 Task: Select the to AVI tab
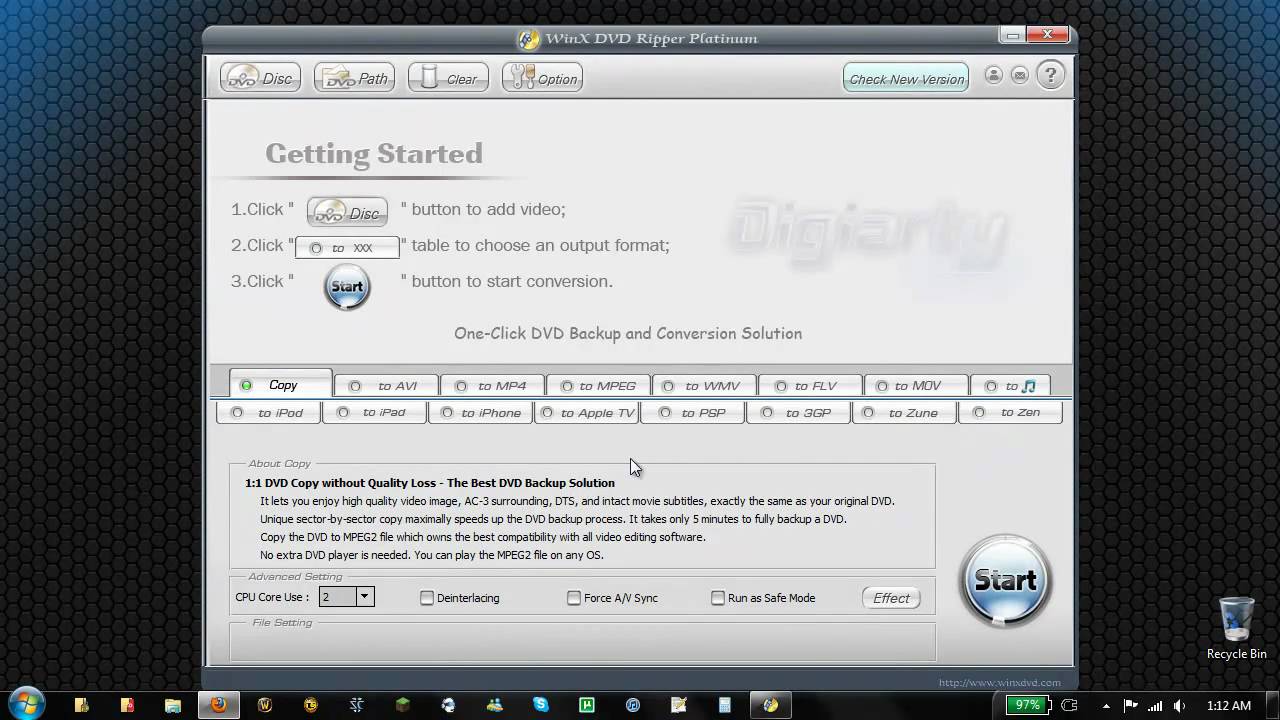coord(387,386)
